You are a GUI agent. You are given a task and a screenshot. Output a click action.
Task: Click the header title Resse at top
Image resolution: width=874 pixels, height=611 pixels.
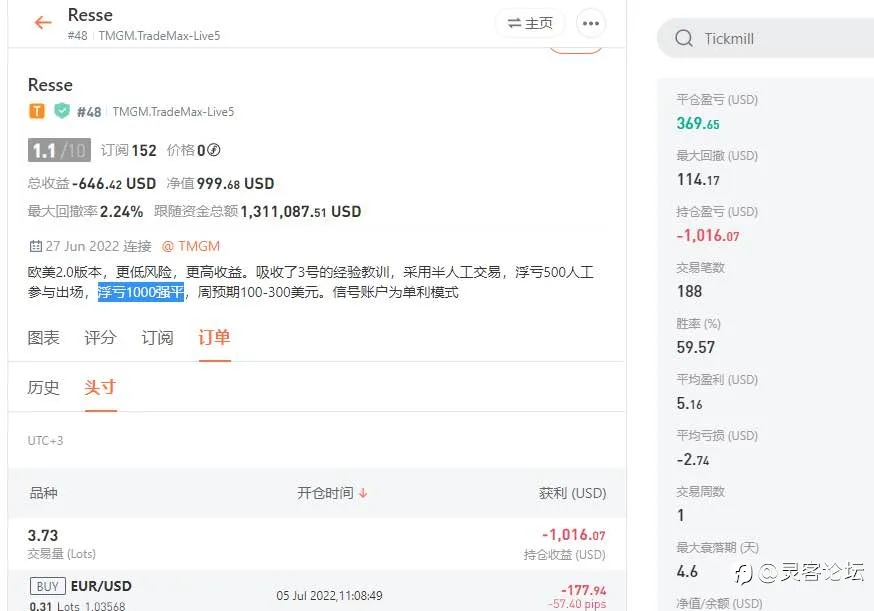(x=90, y=14)
